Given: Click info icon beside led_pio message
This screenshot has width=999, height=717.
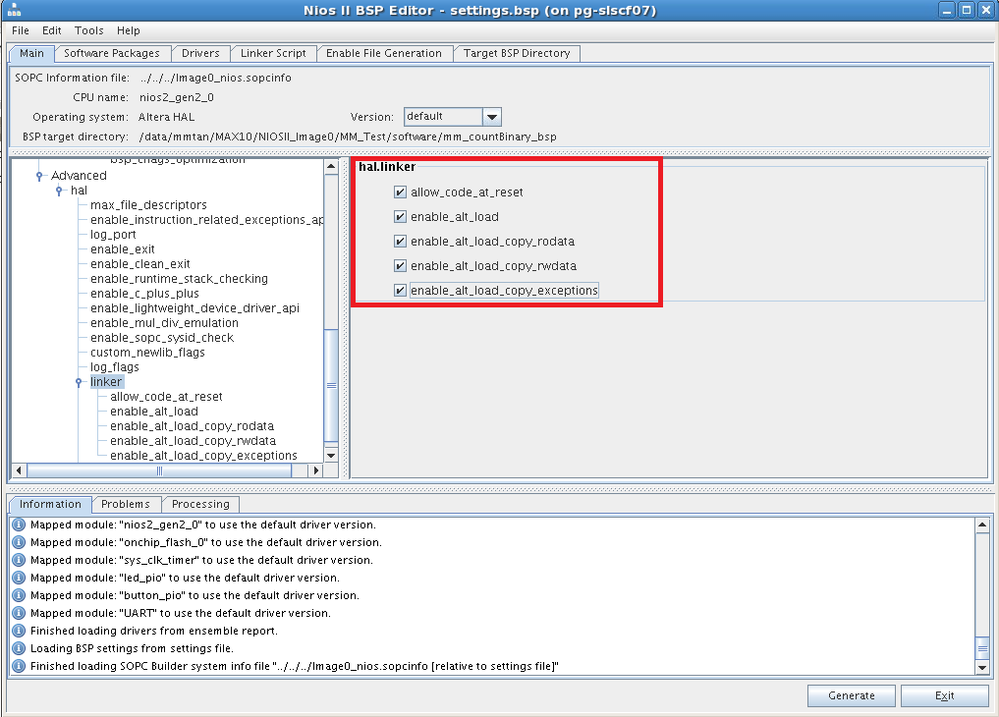Looking at the screenshot, I should [18, 577].
